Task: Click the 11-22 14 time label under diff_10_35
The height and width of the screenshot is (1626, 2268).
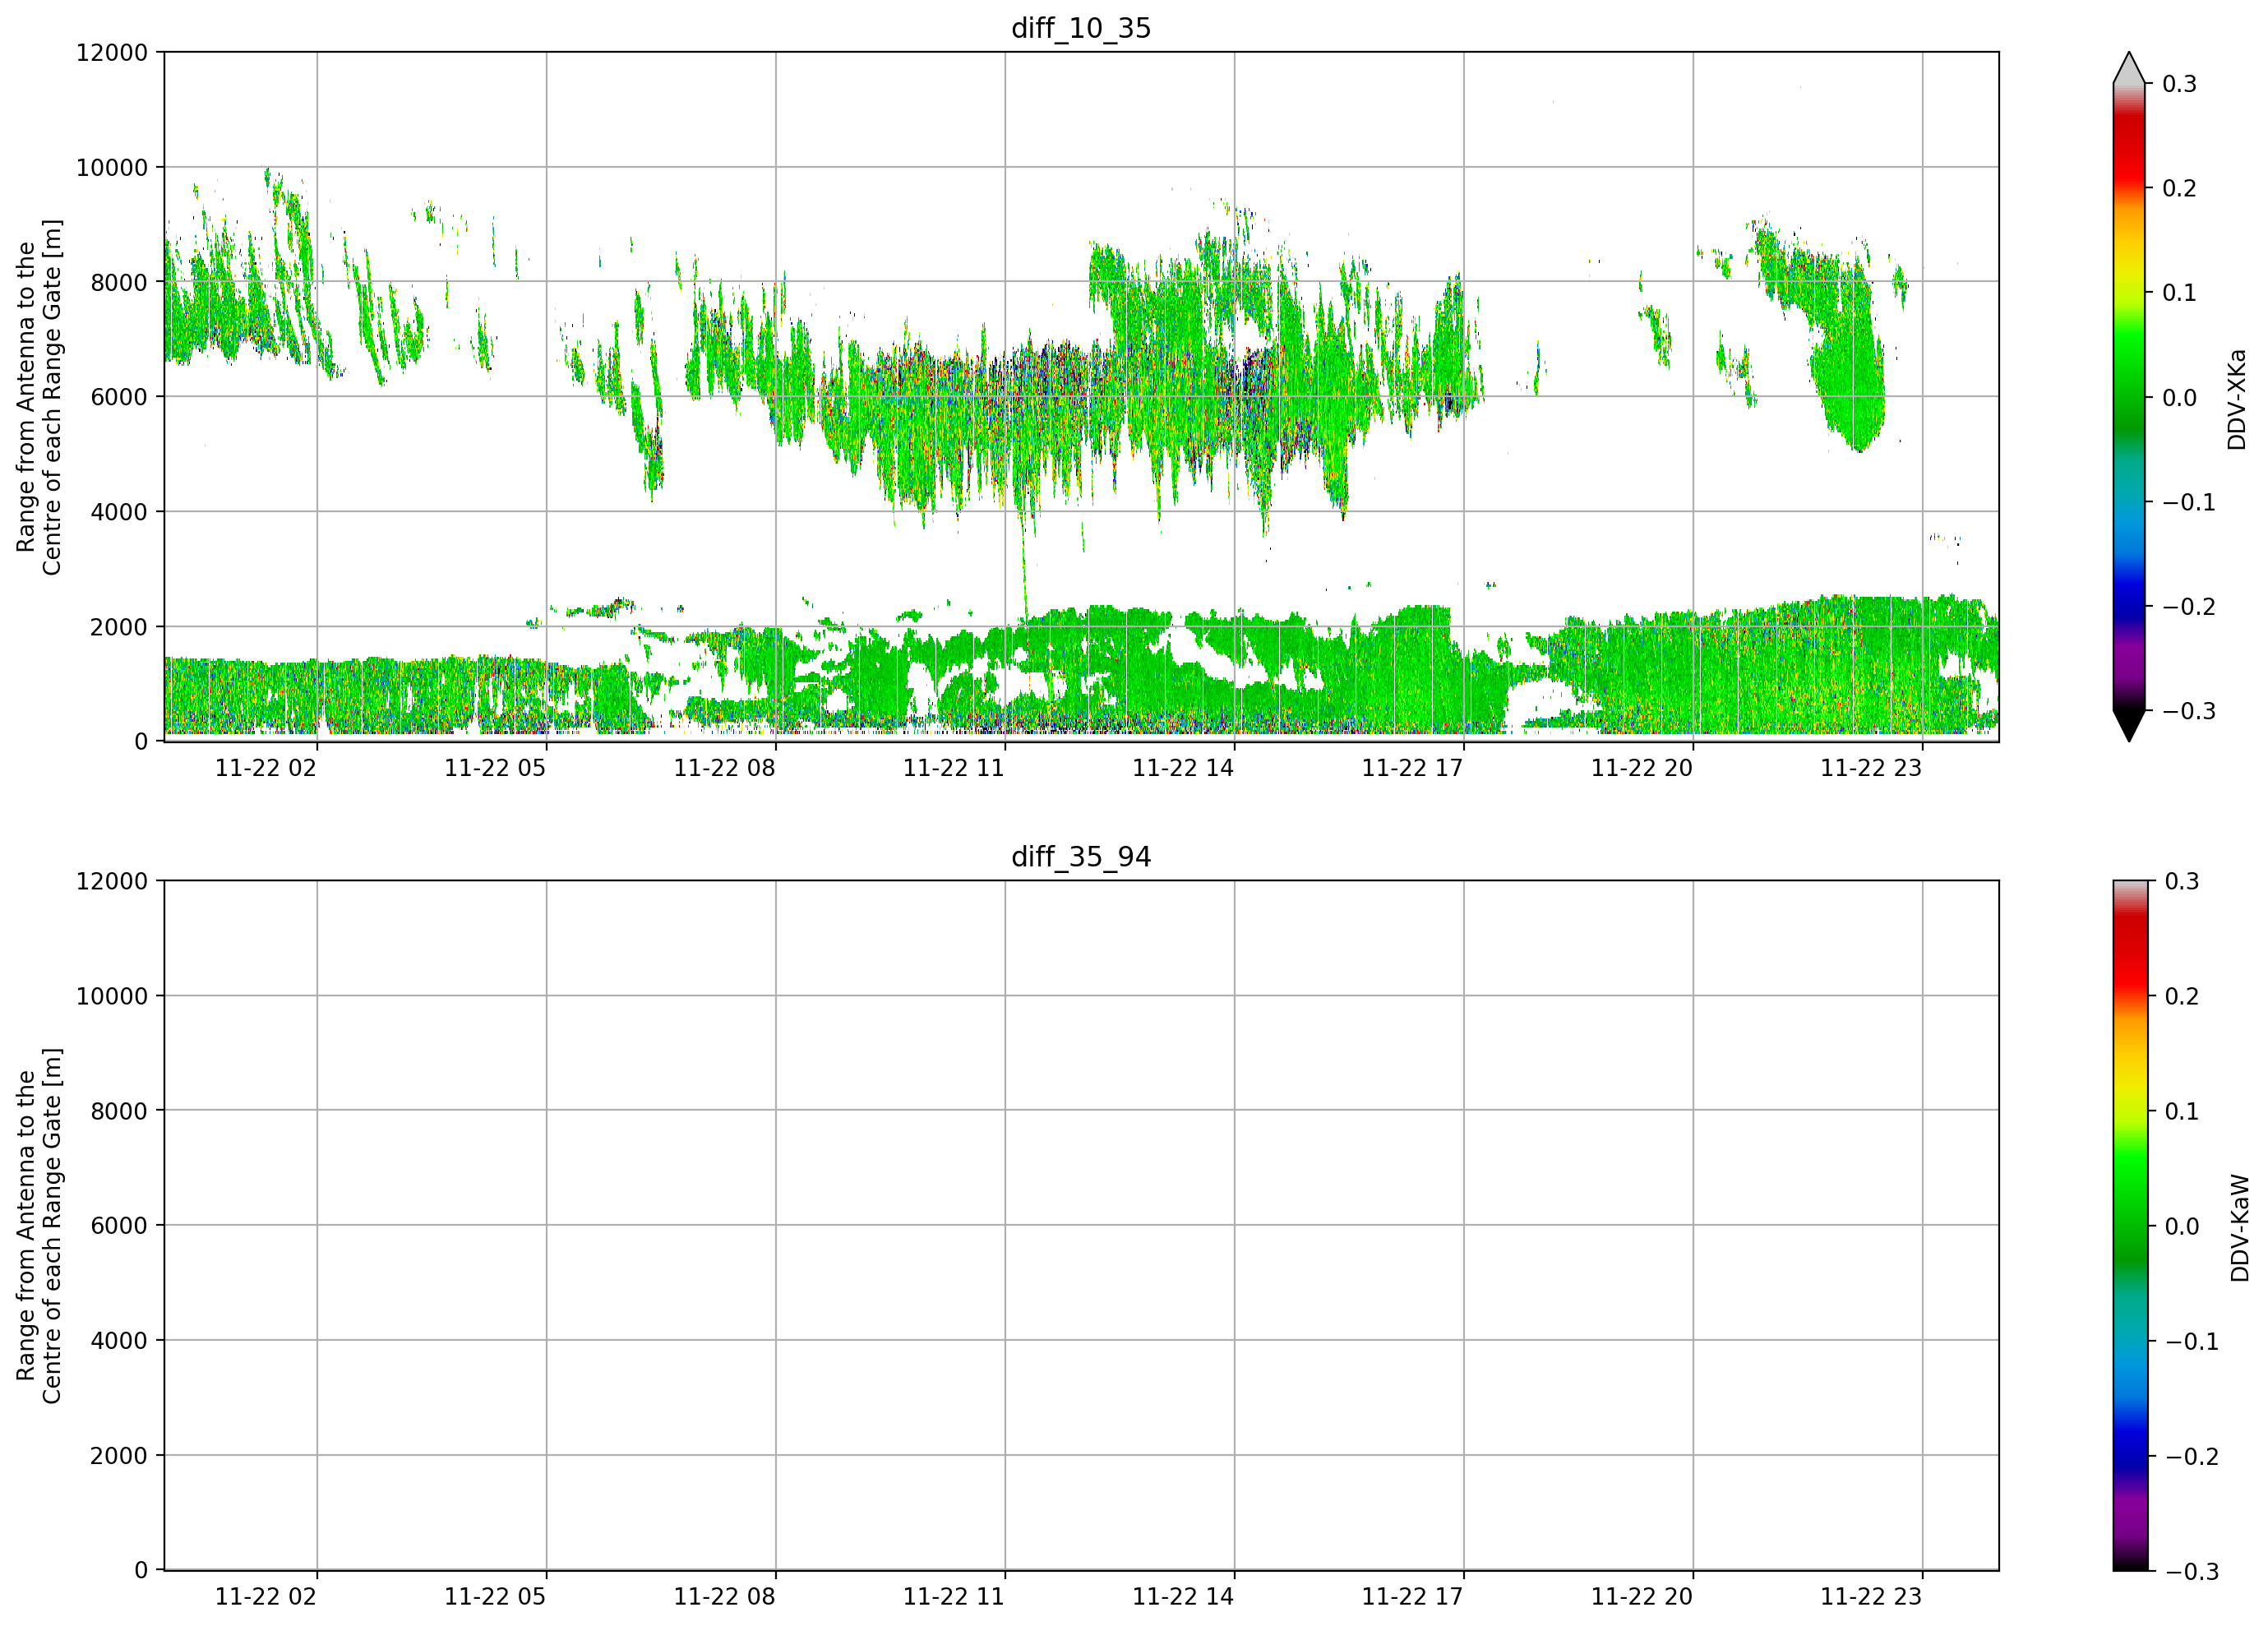Action: coord(1183,768)
